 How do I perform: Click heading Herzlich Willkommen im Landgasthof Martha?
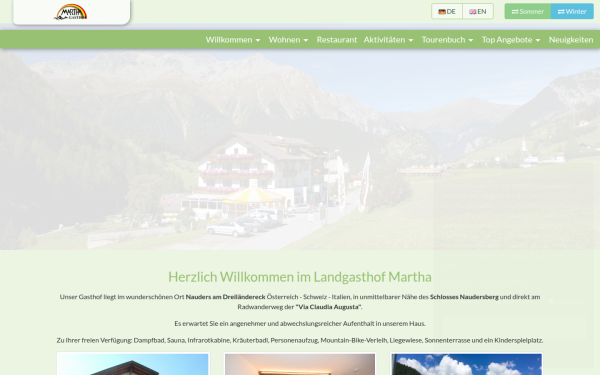pyautogui.click(x=300, y=277)
